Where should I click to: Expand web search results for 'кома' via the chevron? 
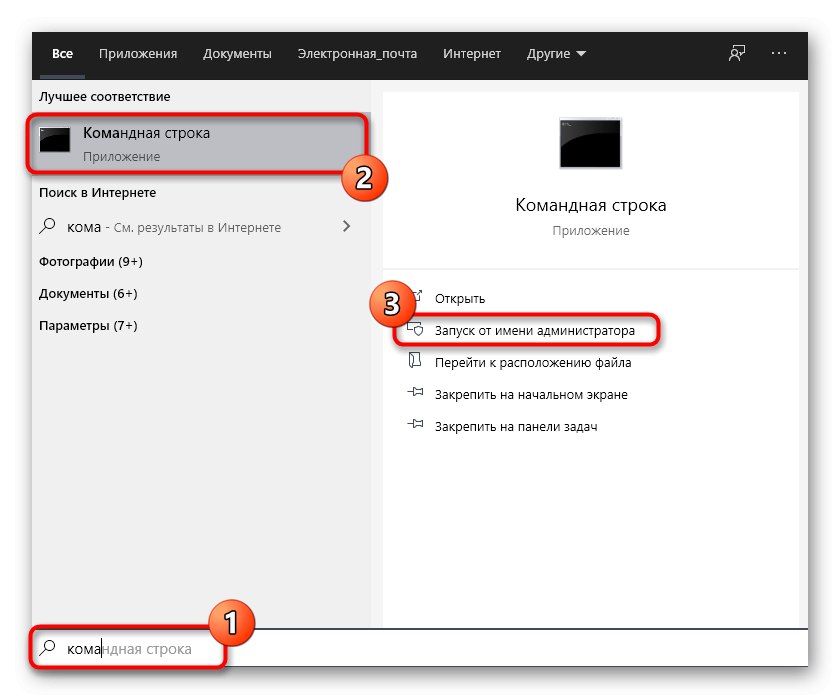coord(348,226)
